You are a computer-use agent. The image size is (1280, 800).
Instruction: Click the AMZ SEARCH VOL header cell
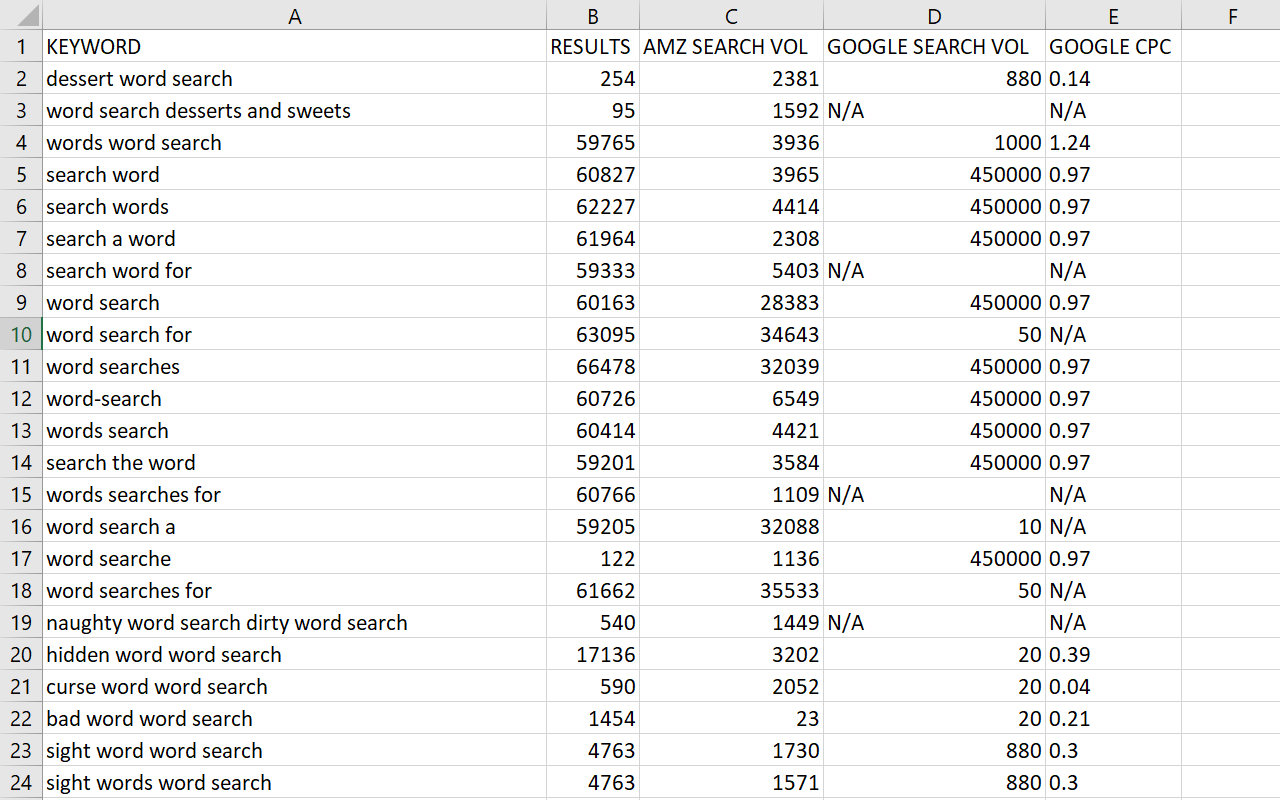(x=731, y=47)
